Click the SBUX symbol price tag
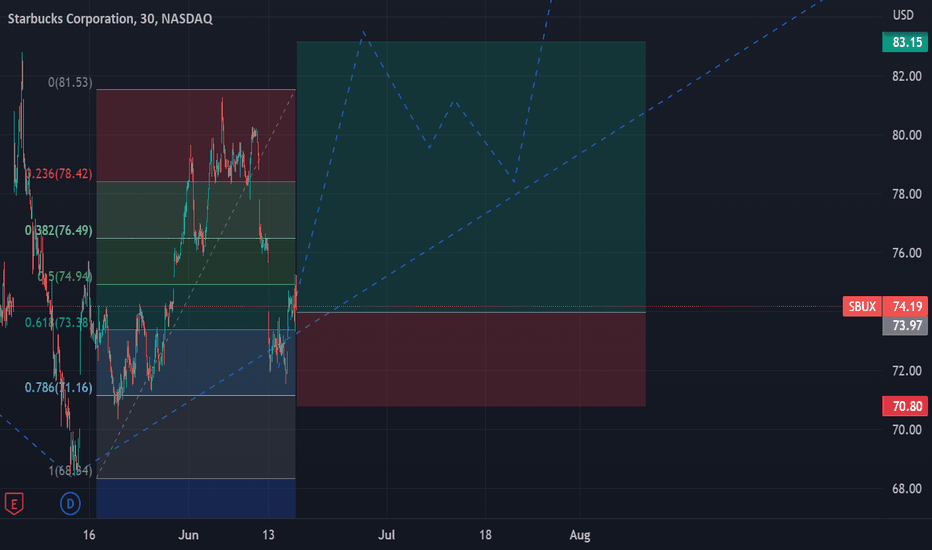The height and width of the screenshot is (550, 932). 862,306
